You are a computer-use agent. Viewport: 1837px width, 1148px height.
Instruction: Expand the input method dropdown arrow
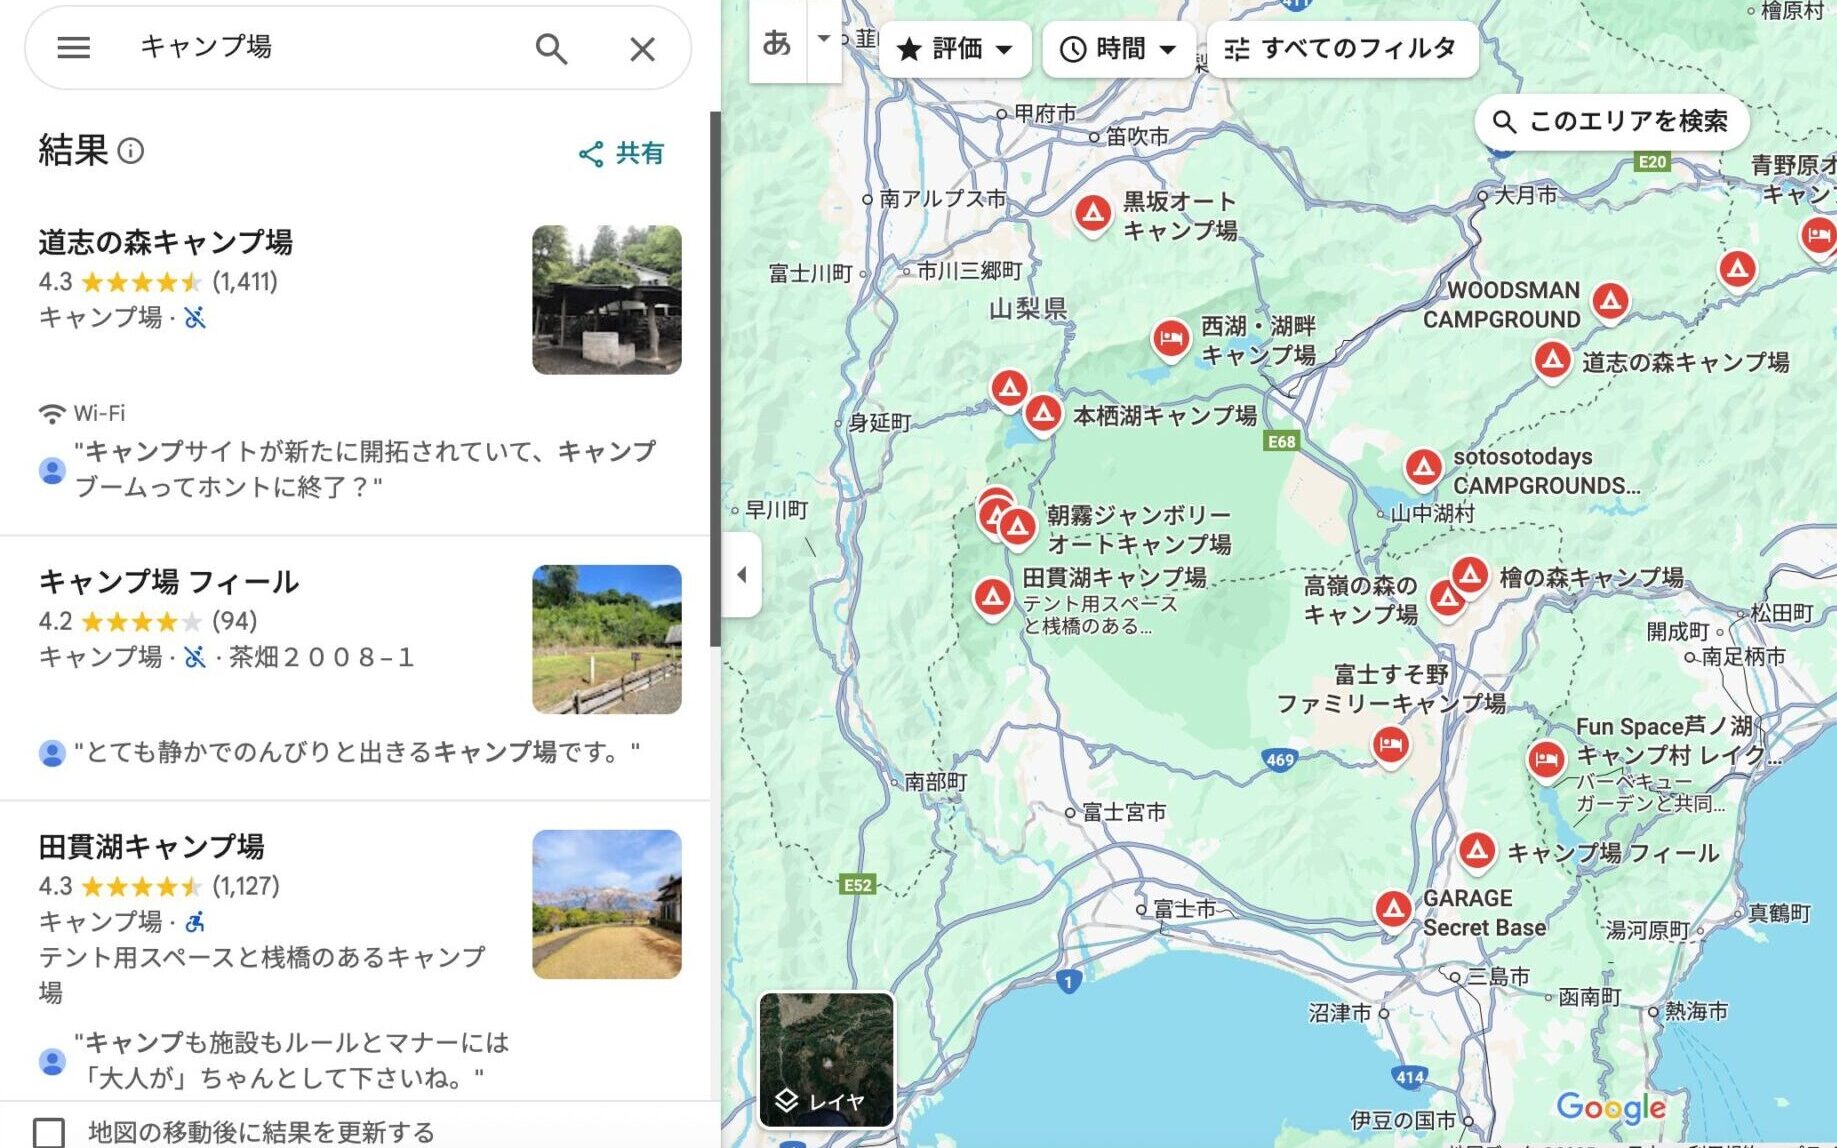[824, 40]
